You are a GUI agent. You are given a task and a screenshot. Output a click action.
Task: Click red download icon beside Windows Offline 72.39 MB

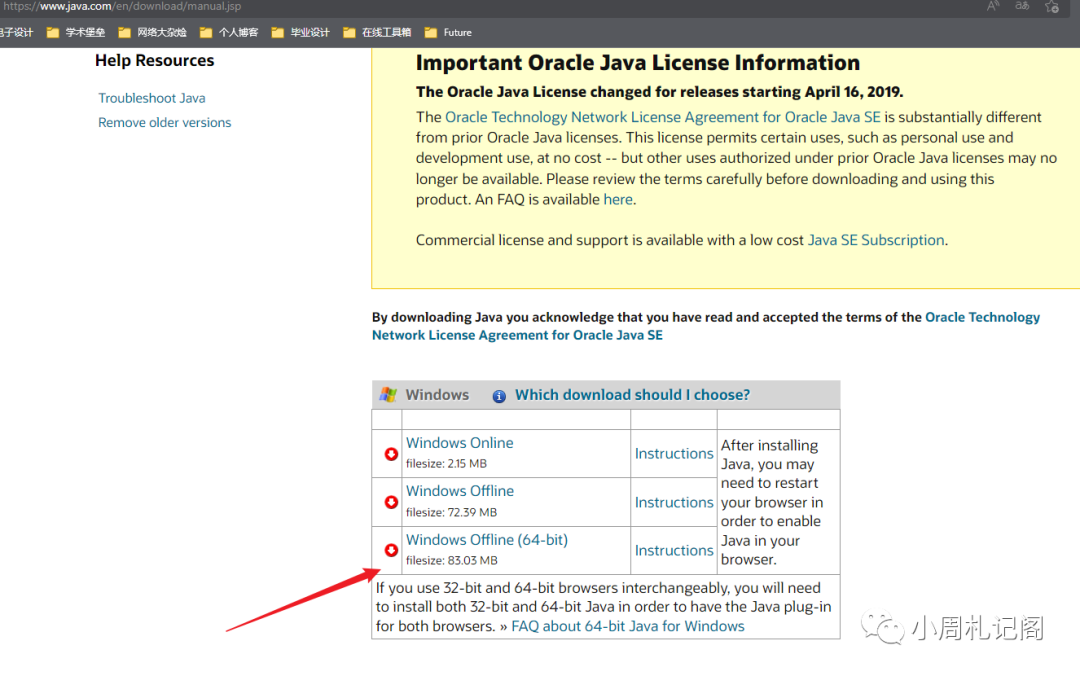click(391, 502)
